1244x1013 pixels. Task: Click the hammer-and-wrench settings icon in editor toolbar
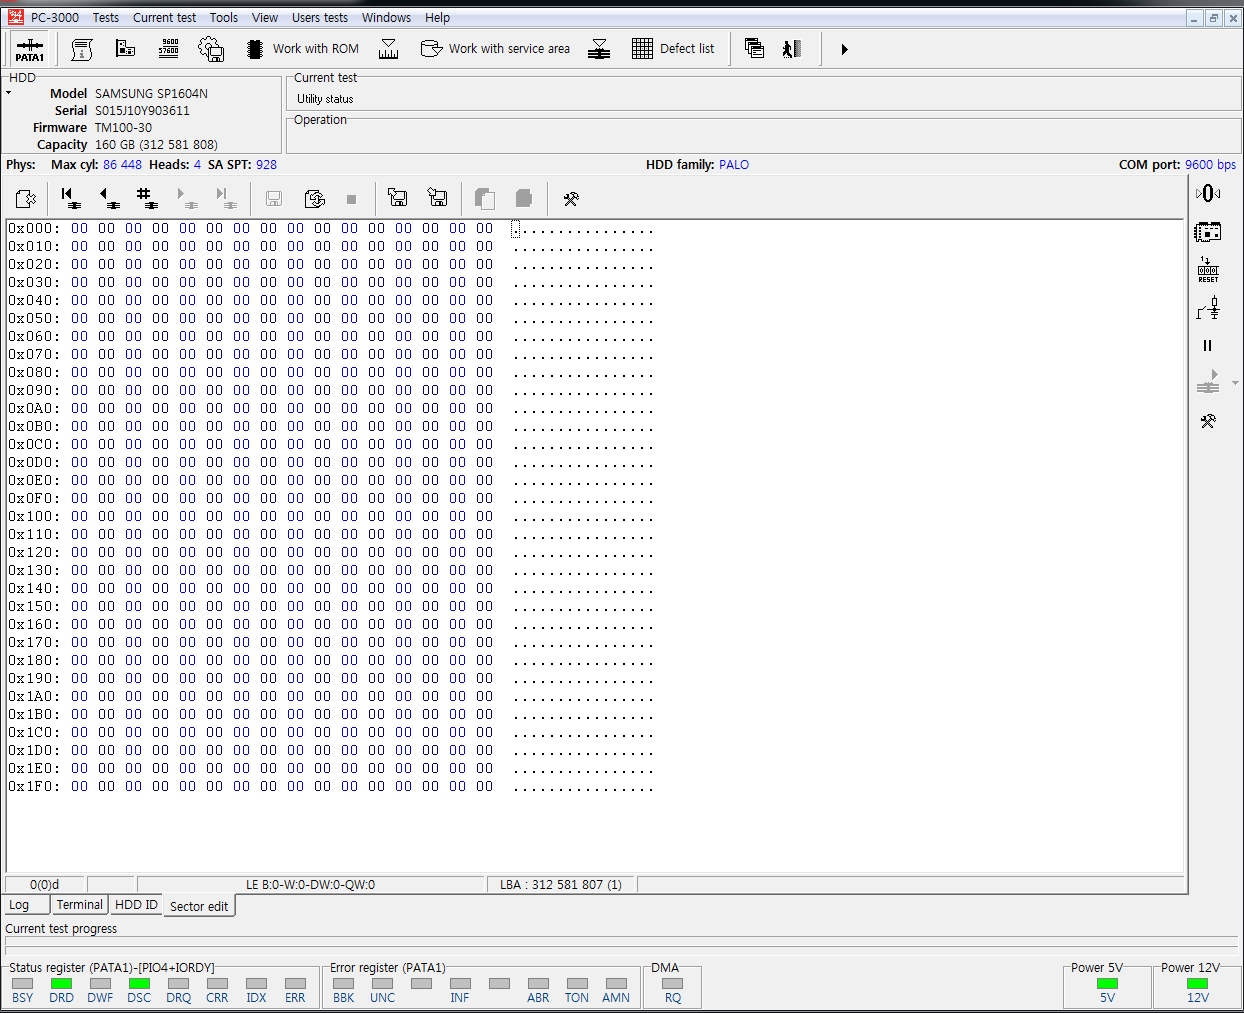[571, 199]
